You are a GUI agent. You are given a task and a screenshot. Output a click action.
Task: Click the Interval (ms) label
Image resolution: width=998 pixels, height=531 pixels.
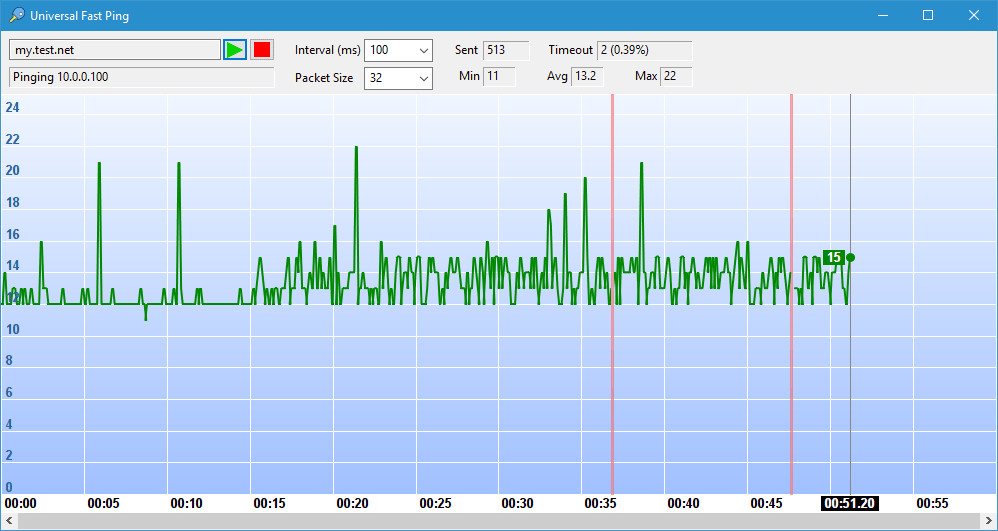[328, 50]
